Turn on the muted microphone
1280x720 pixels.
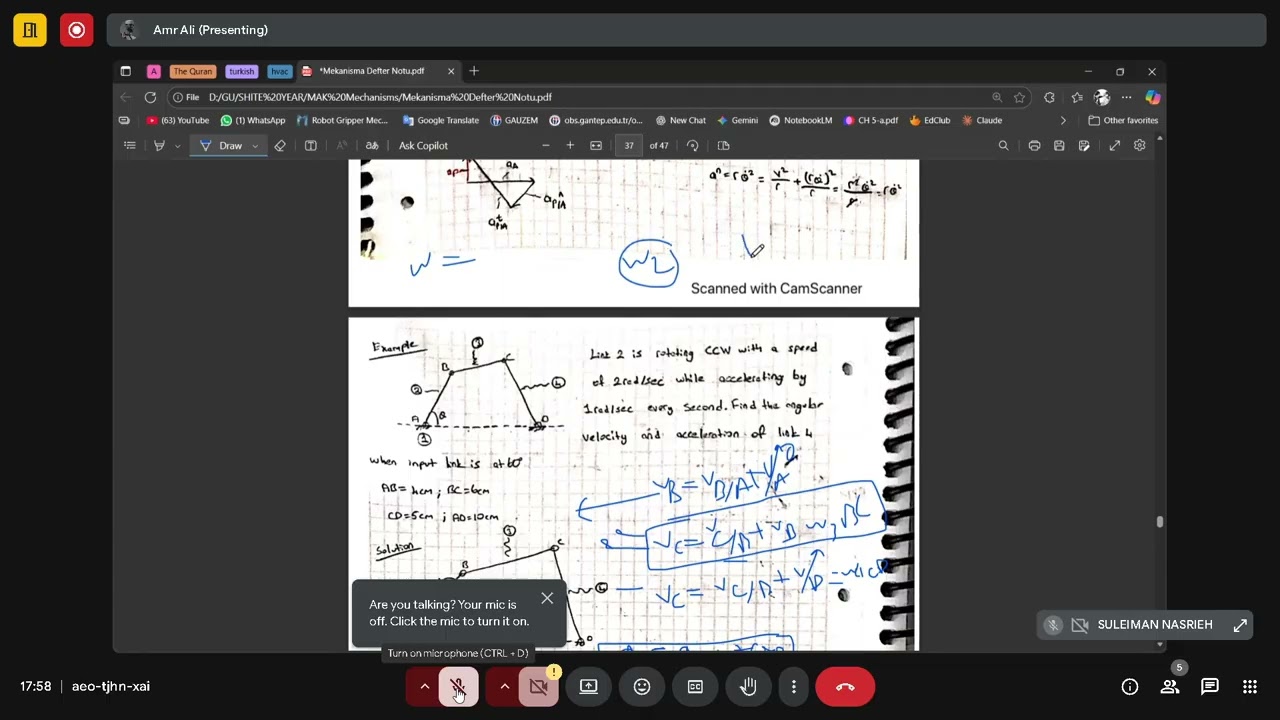coord(458,687)
